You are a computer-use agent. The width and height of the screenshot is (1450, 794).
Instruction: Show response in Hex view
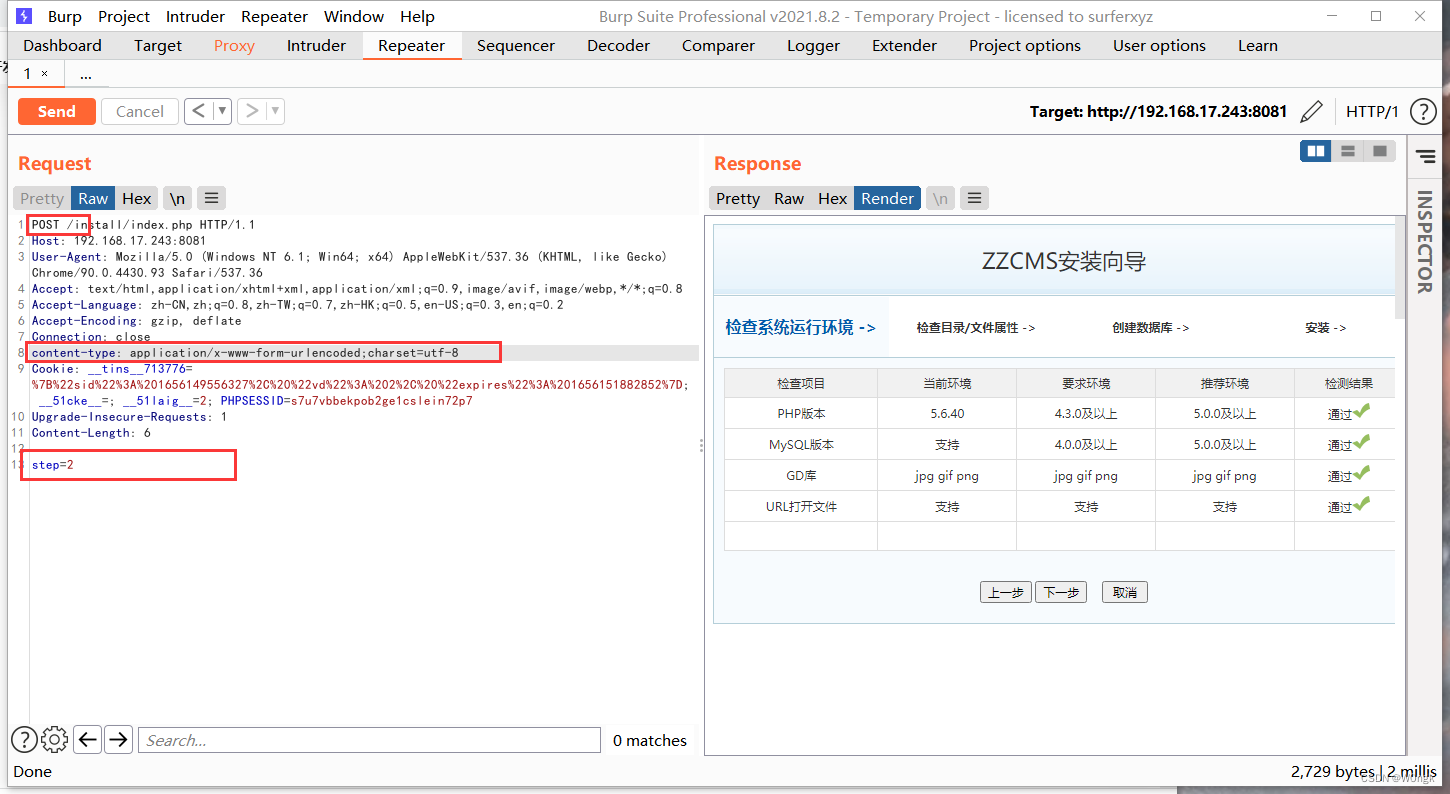tap(832, 198)
